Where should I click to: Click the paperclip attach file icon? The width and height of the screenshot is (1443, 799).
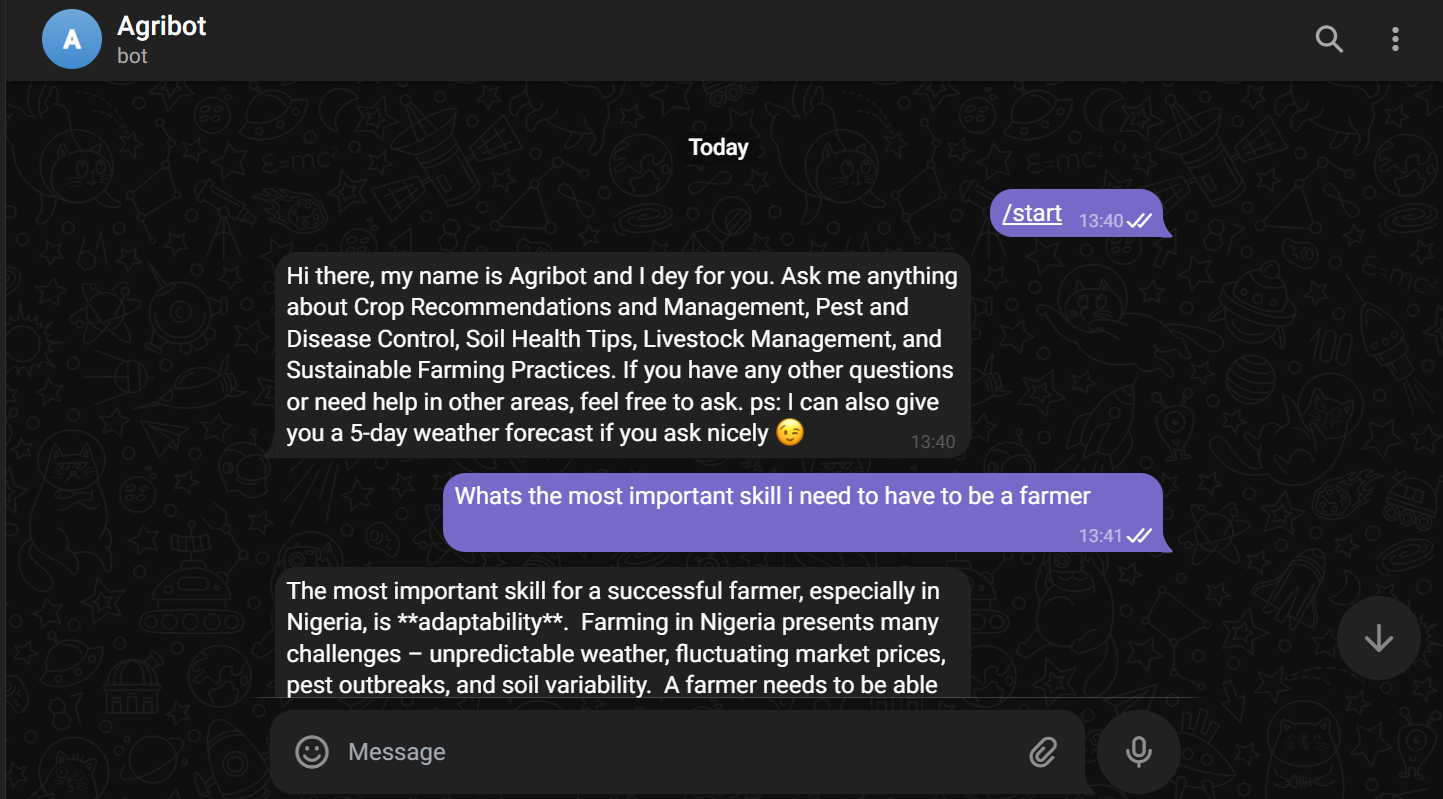pos(1043,752)
